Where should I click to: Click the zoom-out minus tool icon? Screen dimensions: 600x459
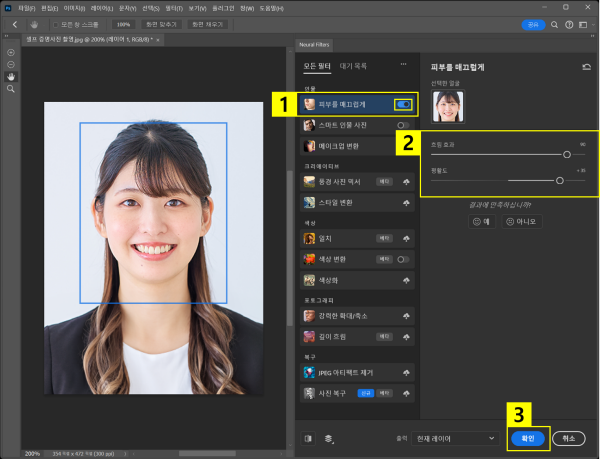[11, 63]
